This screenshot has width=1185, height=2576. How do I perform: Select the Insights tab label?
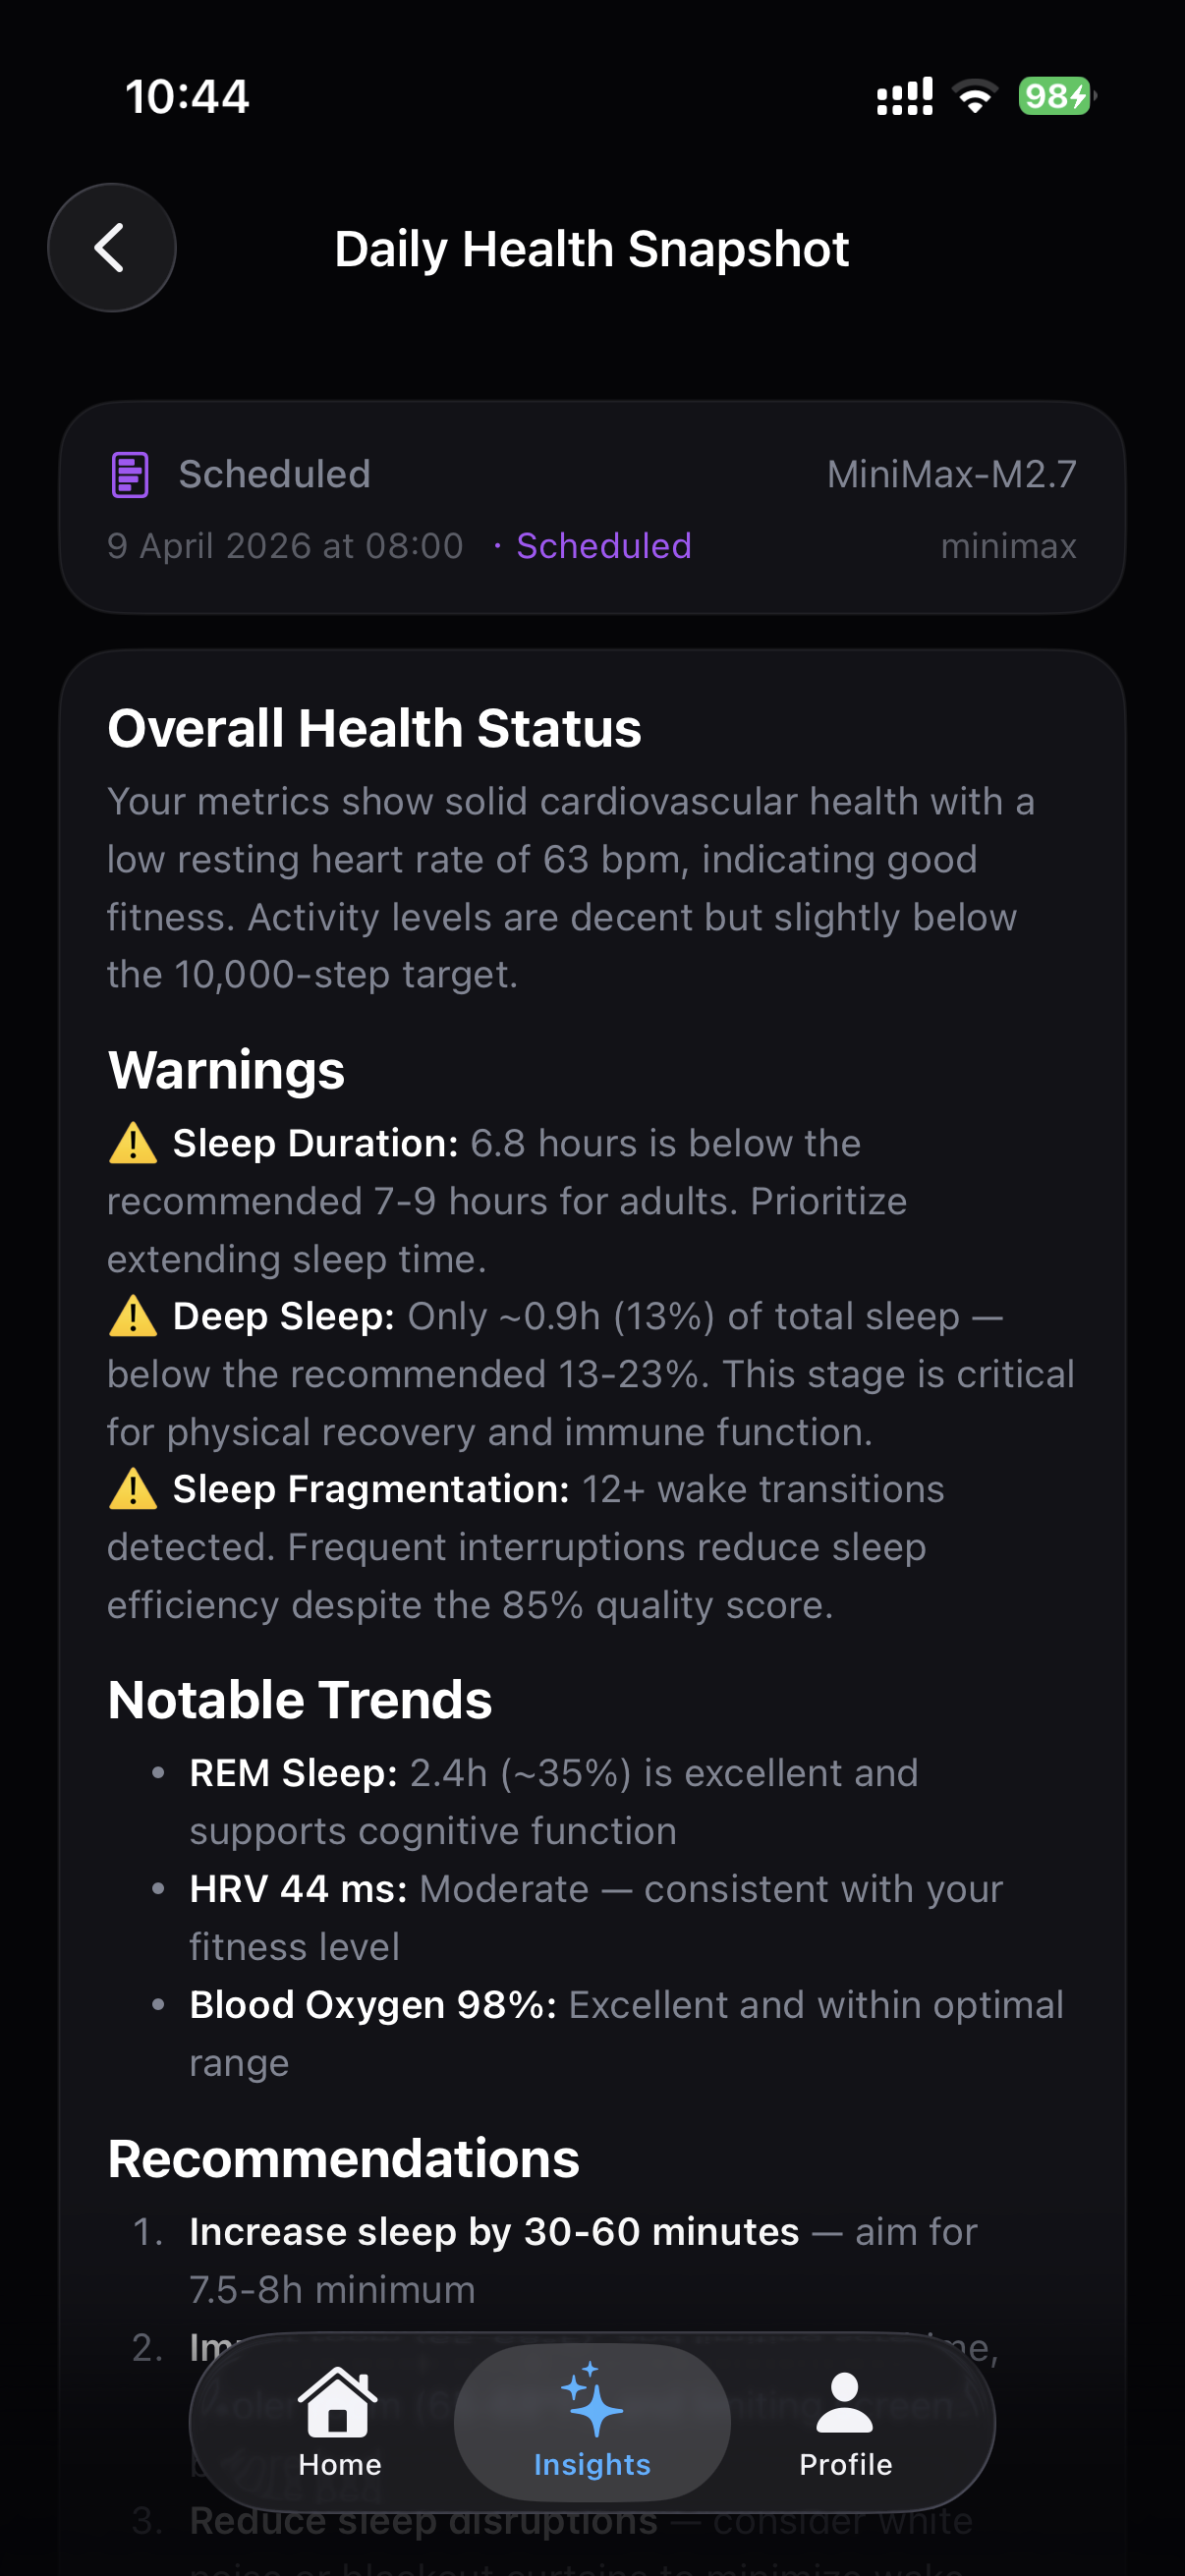(x=591, y=2465)
